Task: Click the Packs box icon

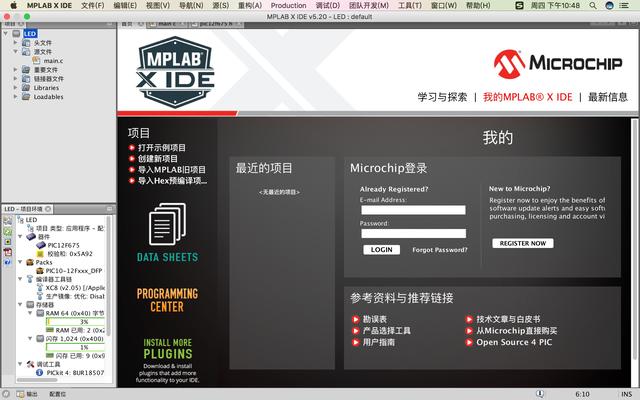Action: pyautogui.click(x=30, y=262)
